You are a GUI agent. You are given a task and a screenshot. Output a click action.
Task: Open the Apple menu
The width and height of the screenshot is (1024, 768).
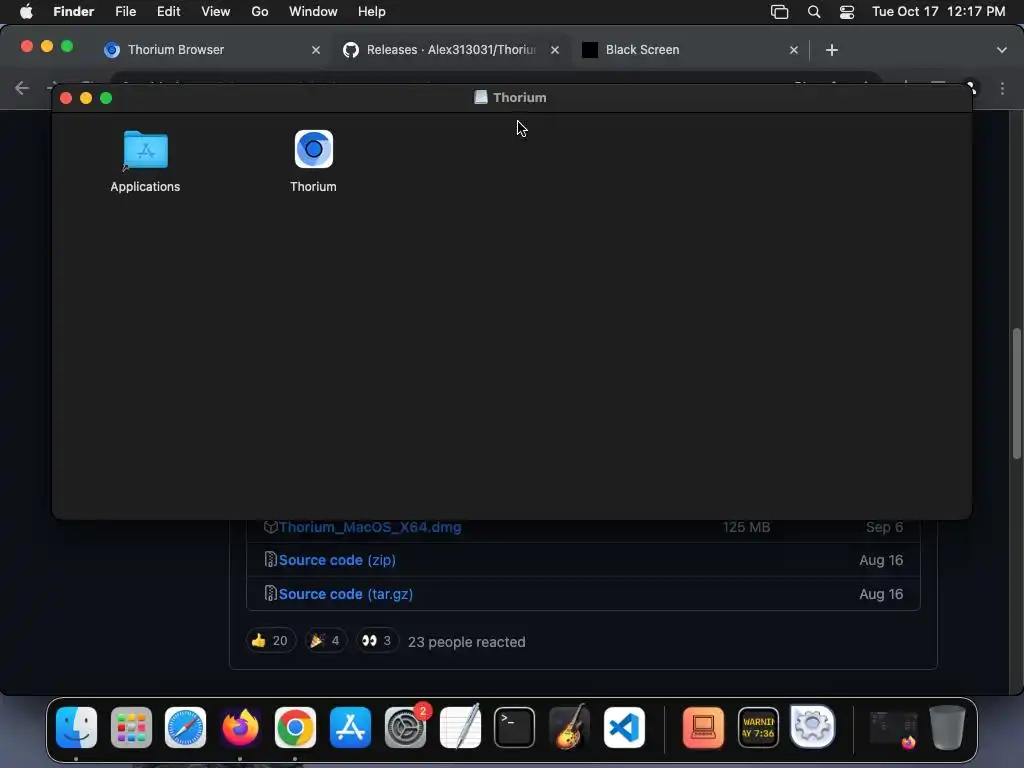tap(26, 12)
